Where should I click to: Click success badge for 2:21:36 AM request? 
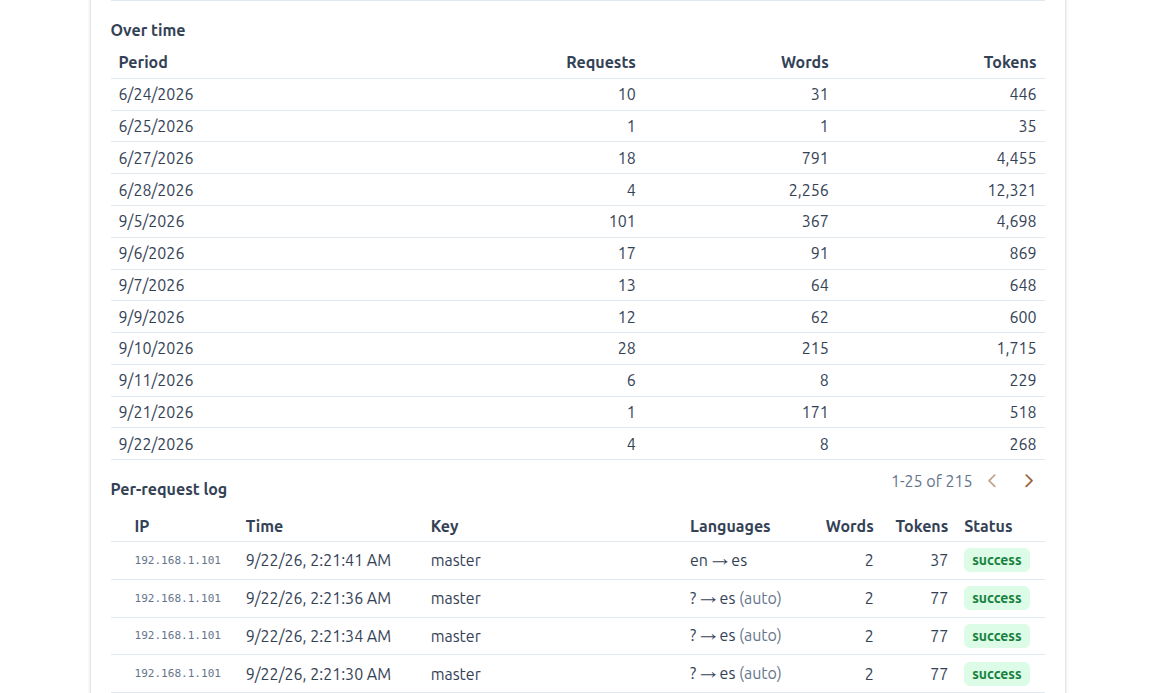pyautogui.click(x=997, y=598)
